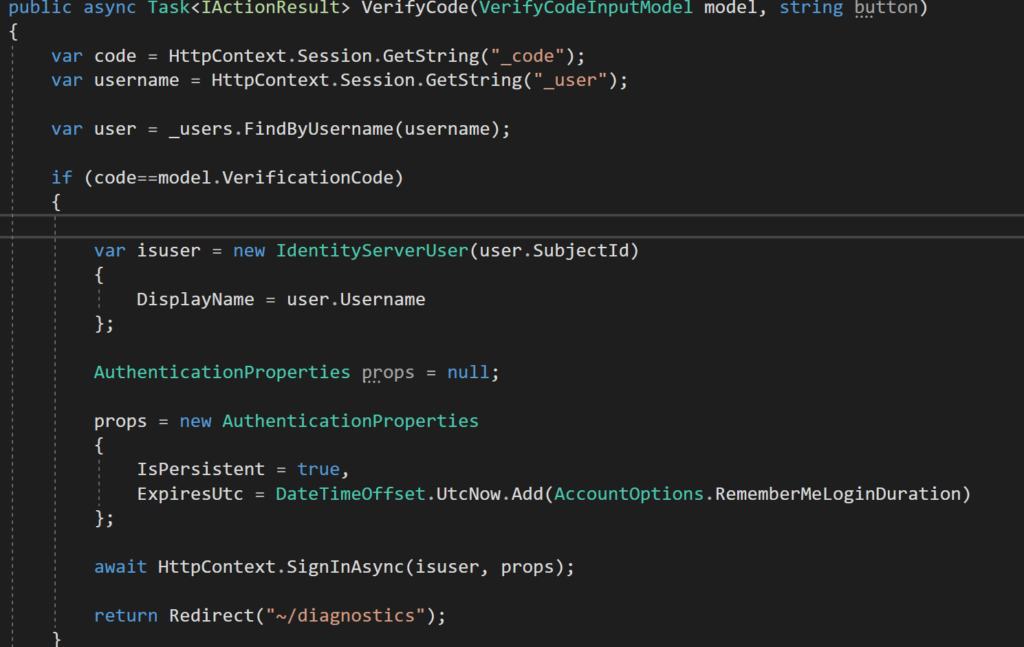Viewport: 1024px width, 647px height.
Task: Click VerificationCode in the if condition
Action: (308, 178)
